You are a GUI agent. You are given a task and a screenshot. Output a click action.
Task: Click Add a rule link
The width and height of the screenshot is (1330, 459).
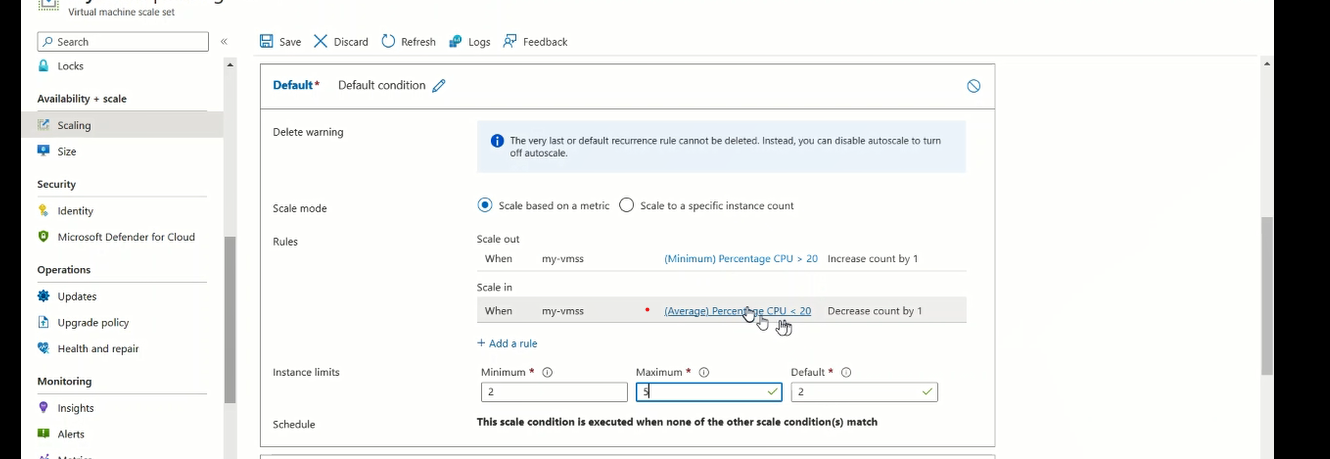[x=507, y=344]
